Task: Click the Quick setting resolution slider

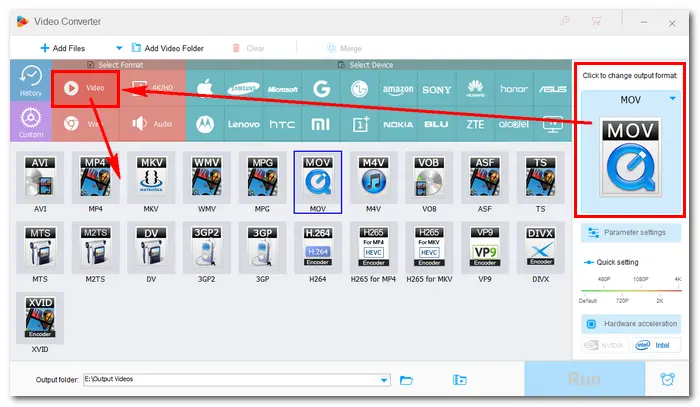Action: click(630, 291)
